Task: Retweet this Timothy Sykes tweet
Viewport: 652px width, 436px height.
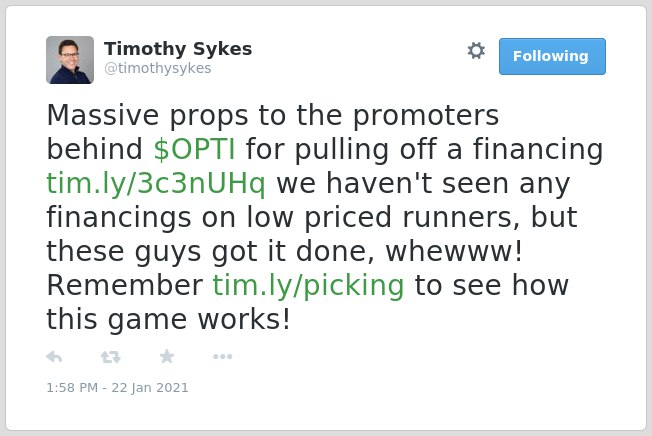Action: point(111,357)
